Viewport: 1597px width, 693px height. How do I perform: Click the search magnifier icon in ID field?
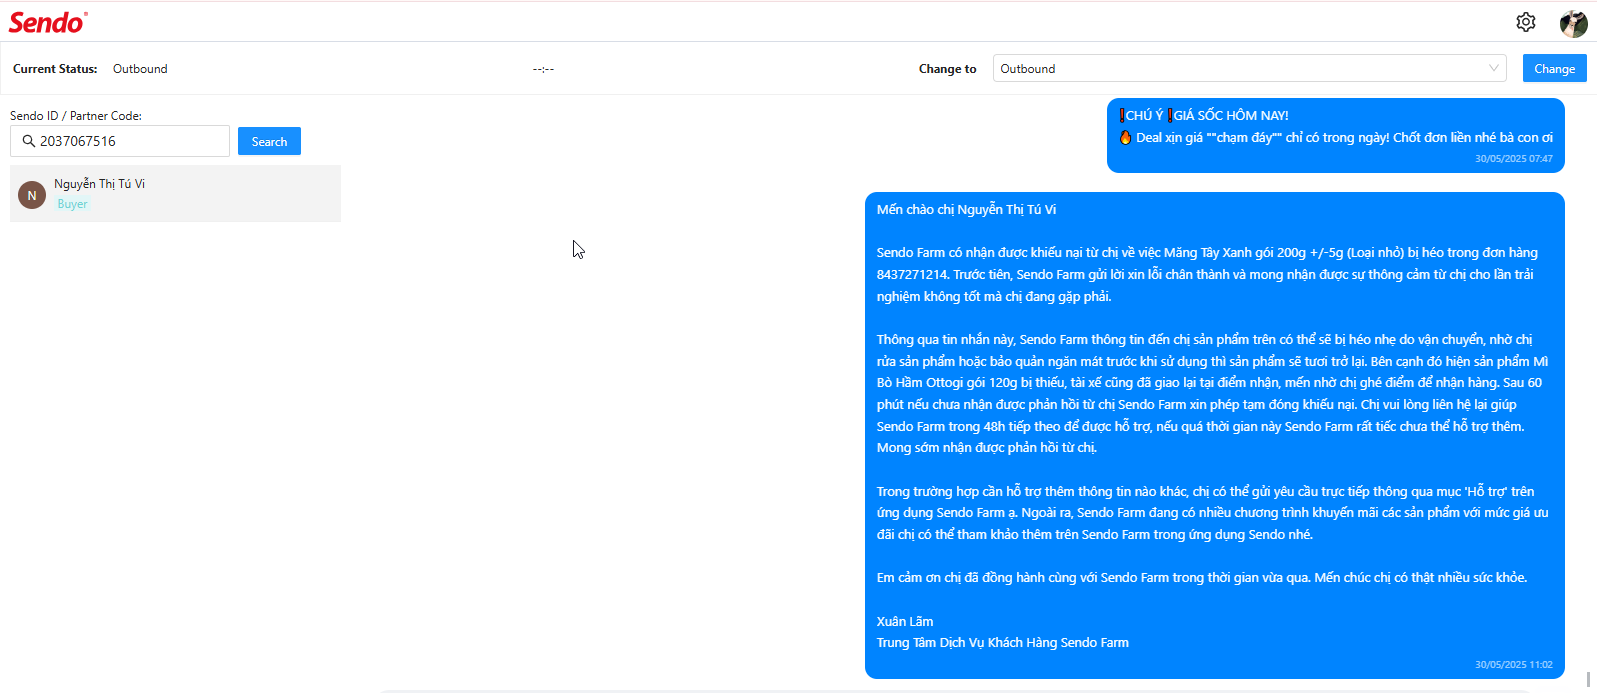coord(29,141)
